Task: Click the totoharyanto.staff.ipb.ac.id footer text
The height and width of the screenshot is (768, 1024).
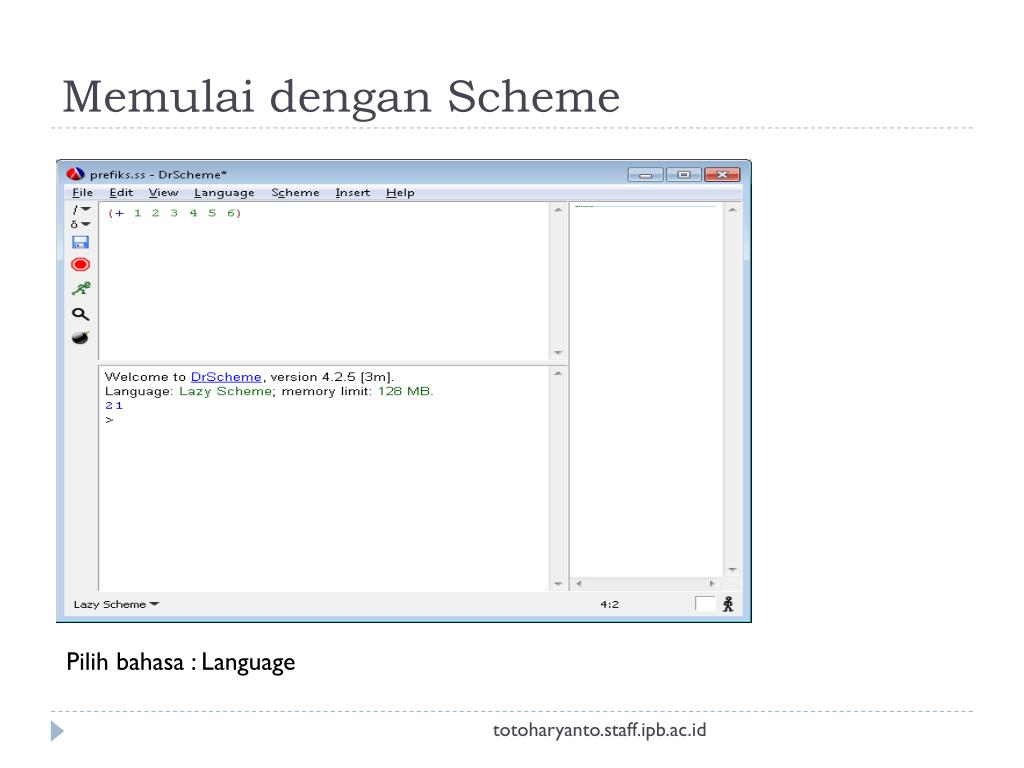Action: tap(600, 730)
